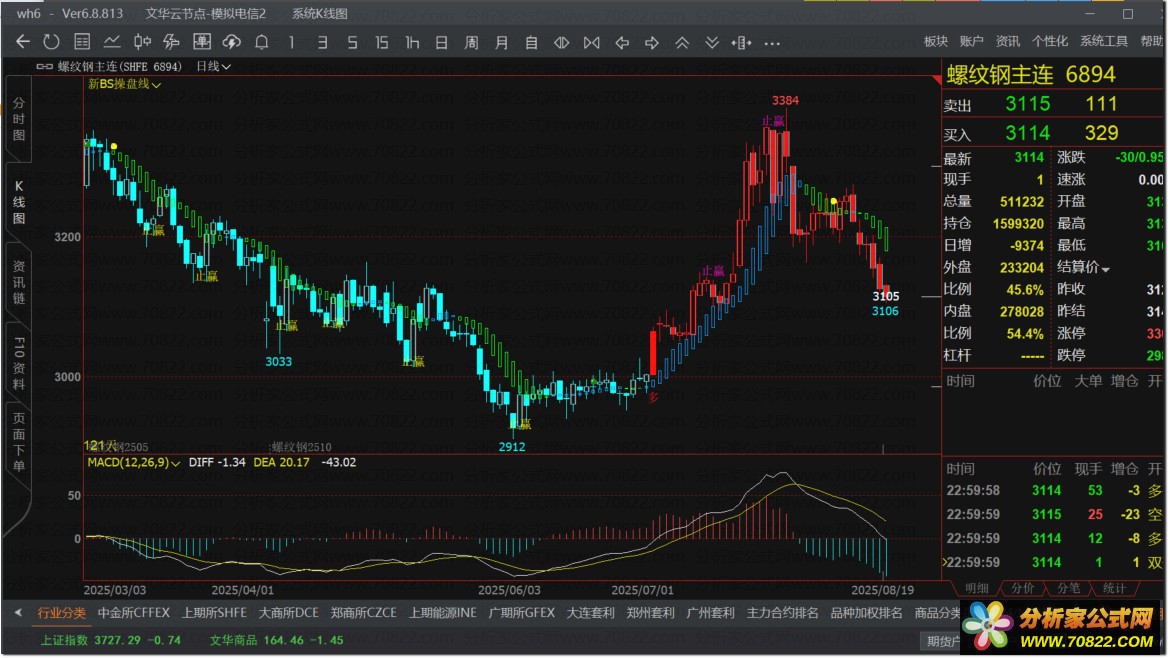Screen dimensions: 1170x658
Task: Expand the 日线 period dropdown
Action: (x=213, y=66)
